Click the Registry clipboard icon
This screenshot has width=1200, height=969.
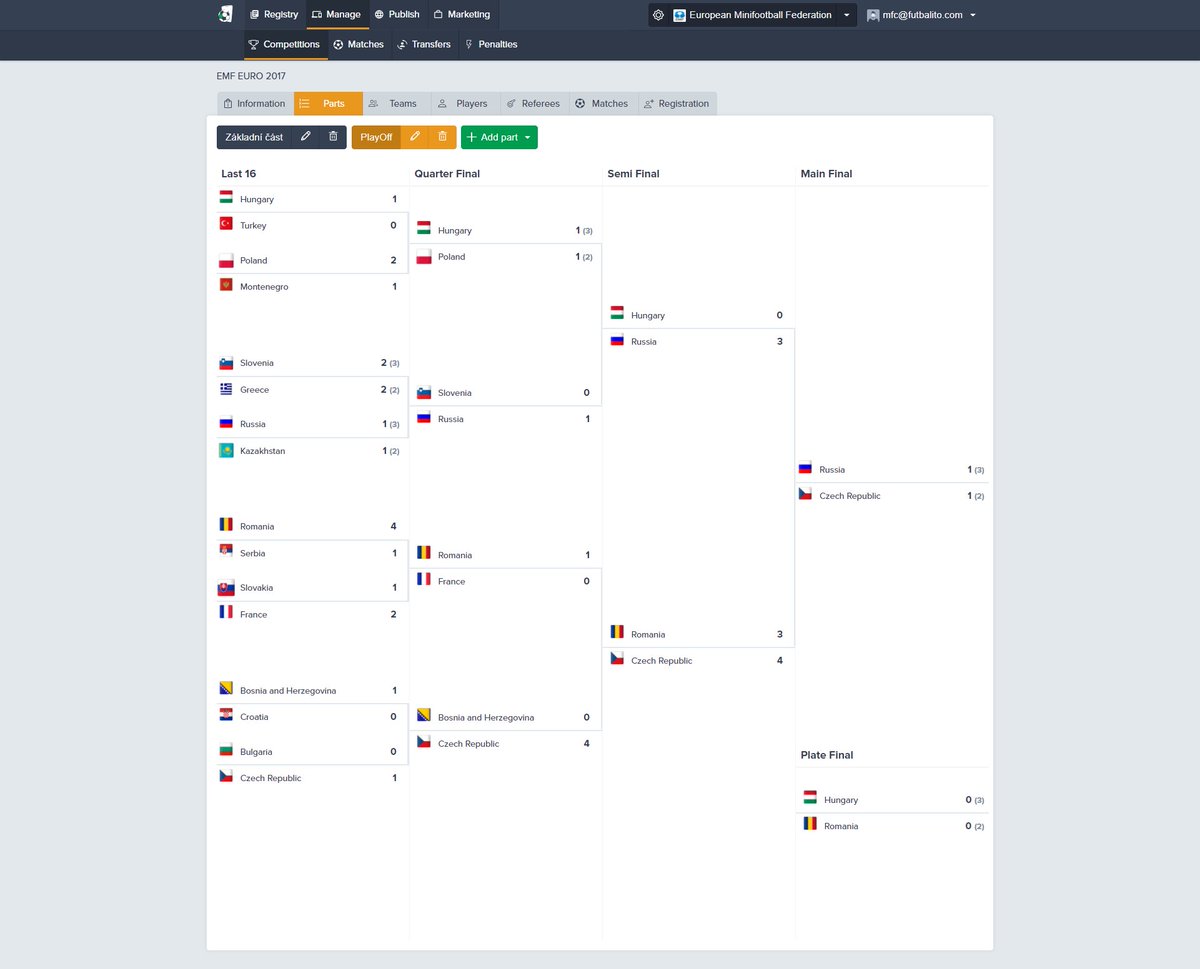point(255,14)
